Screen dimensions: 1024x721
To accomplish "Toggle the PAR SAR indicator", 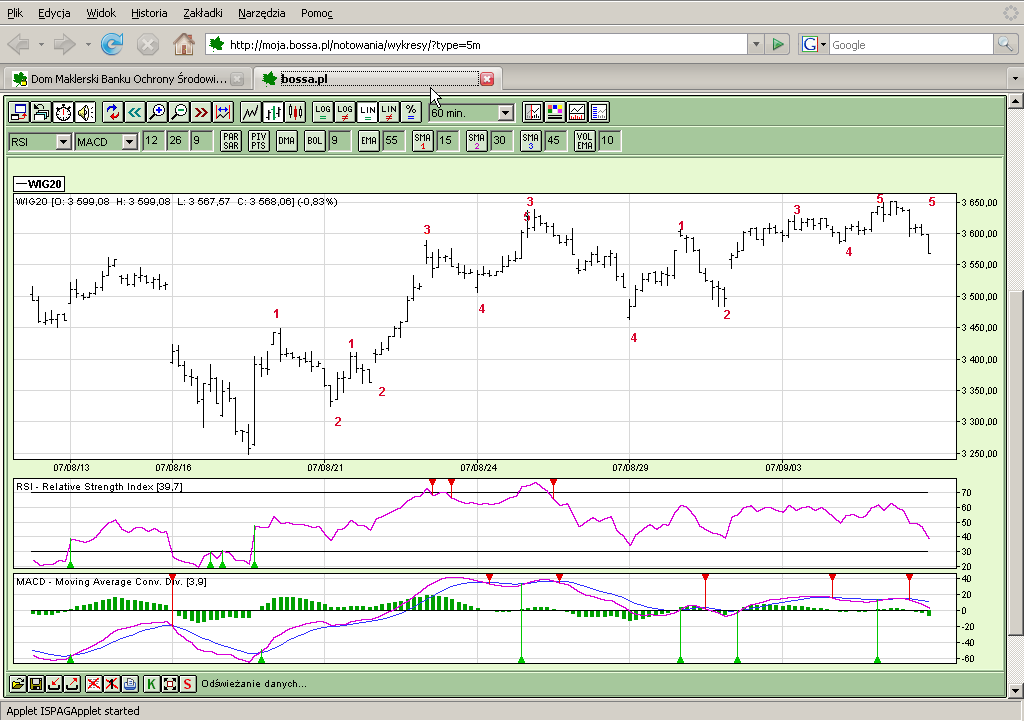I will (231, 141).
